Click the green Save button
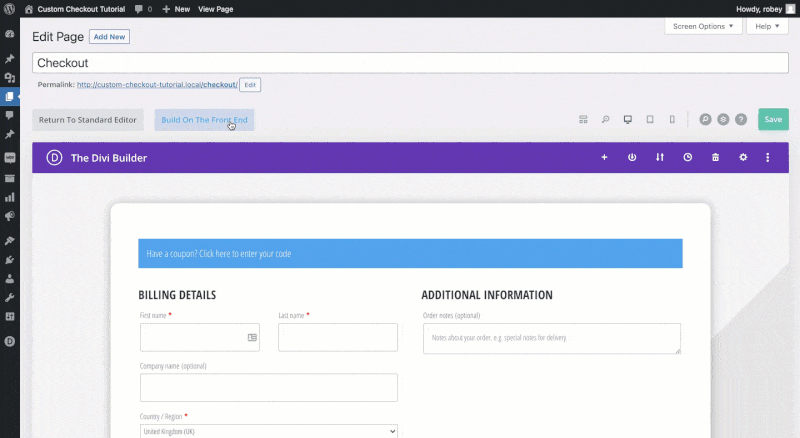 click(773, 119)
